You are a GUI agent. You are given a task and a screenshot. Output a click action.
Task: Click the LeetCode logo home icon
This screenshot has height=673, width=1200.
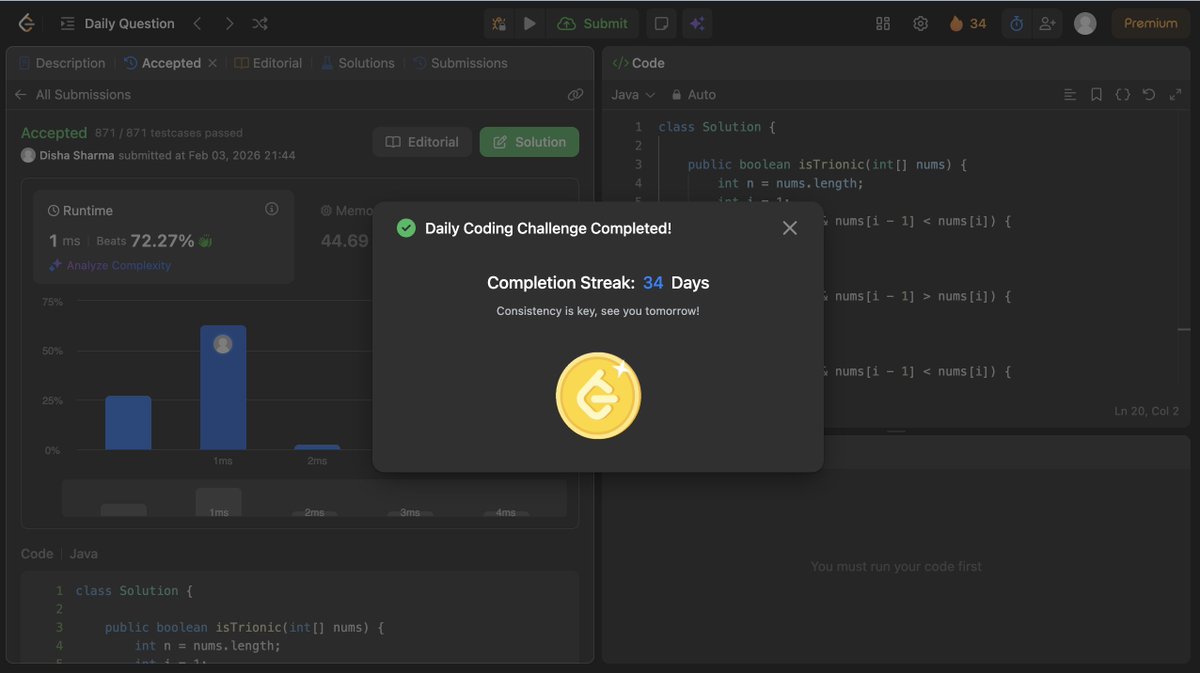pyautogui.click(x=27, y=23)
